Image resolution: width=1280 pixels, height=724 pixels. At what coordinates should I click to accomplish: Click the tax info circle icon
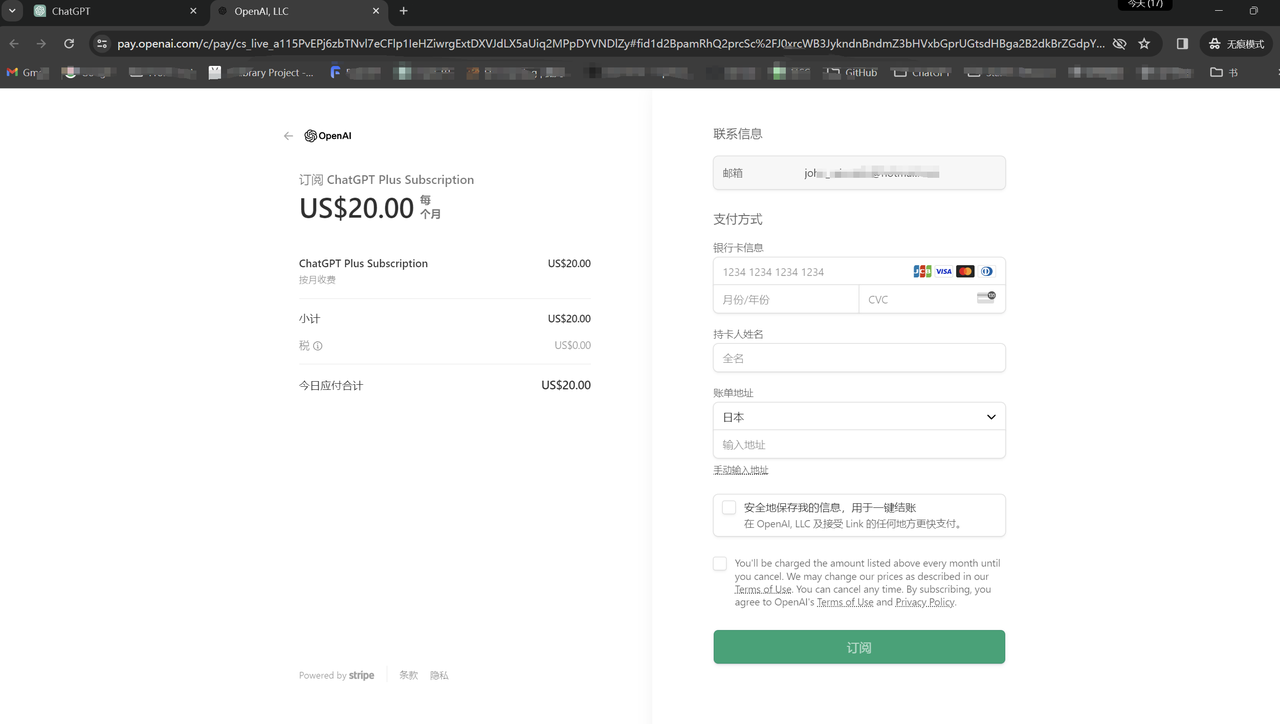click(318, 346)
